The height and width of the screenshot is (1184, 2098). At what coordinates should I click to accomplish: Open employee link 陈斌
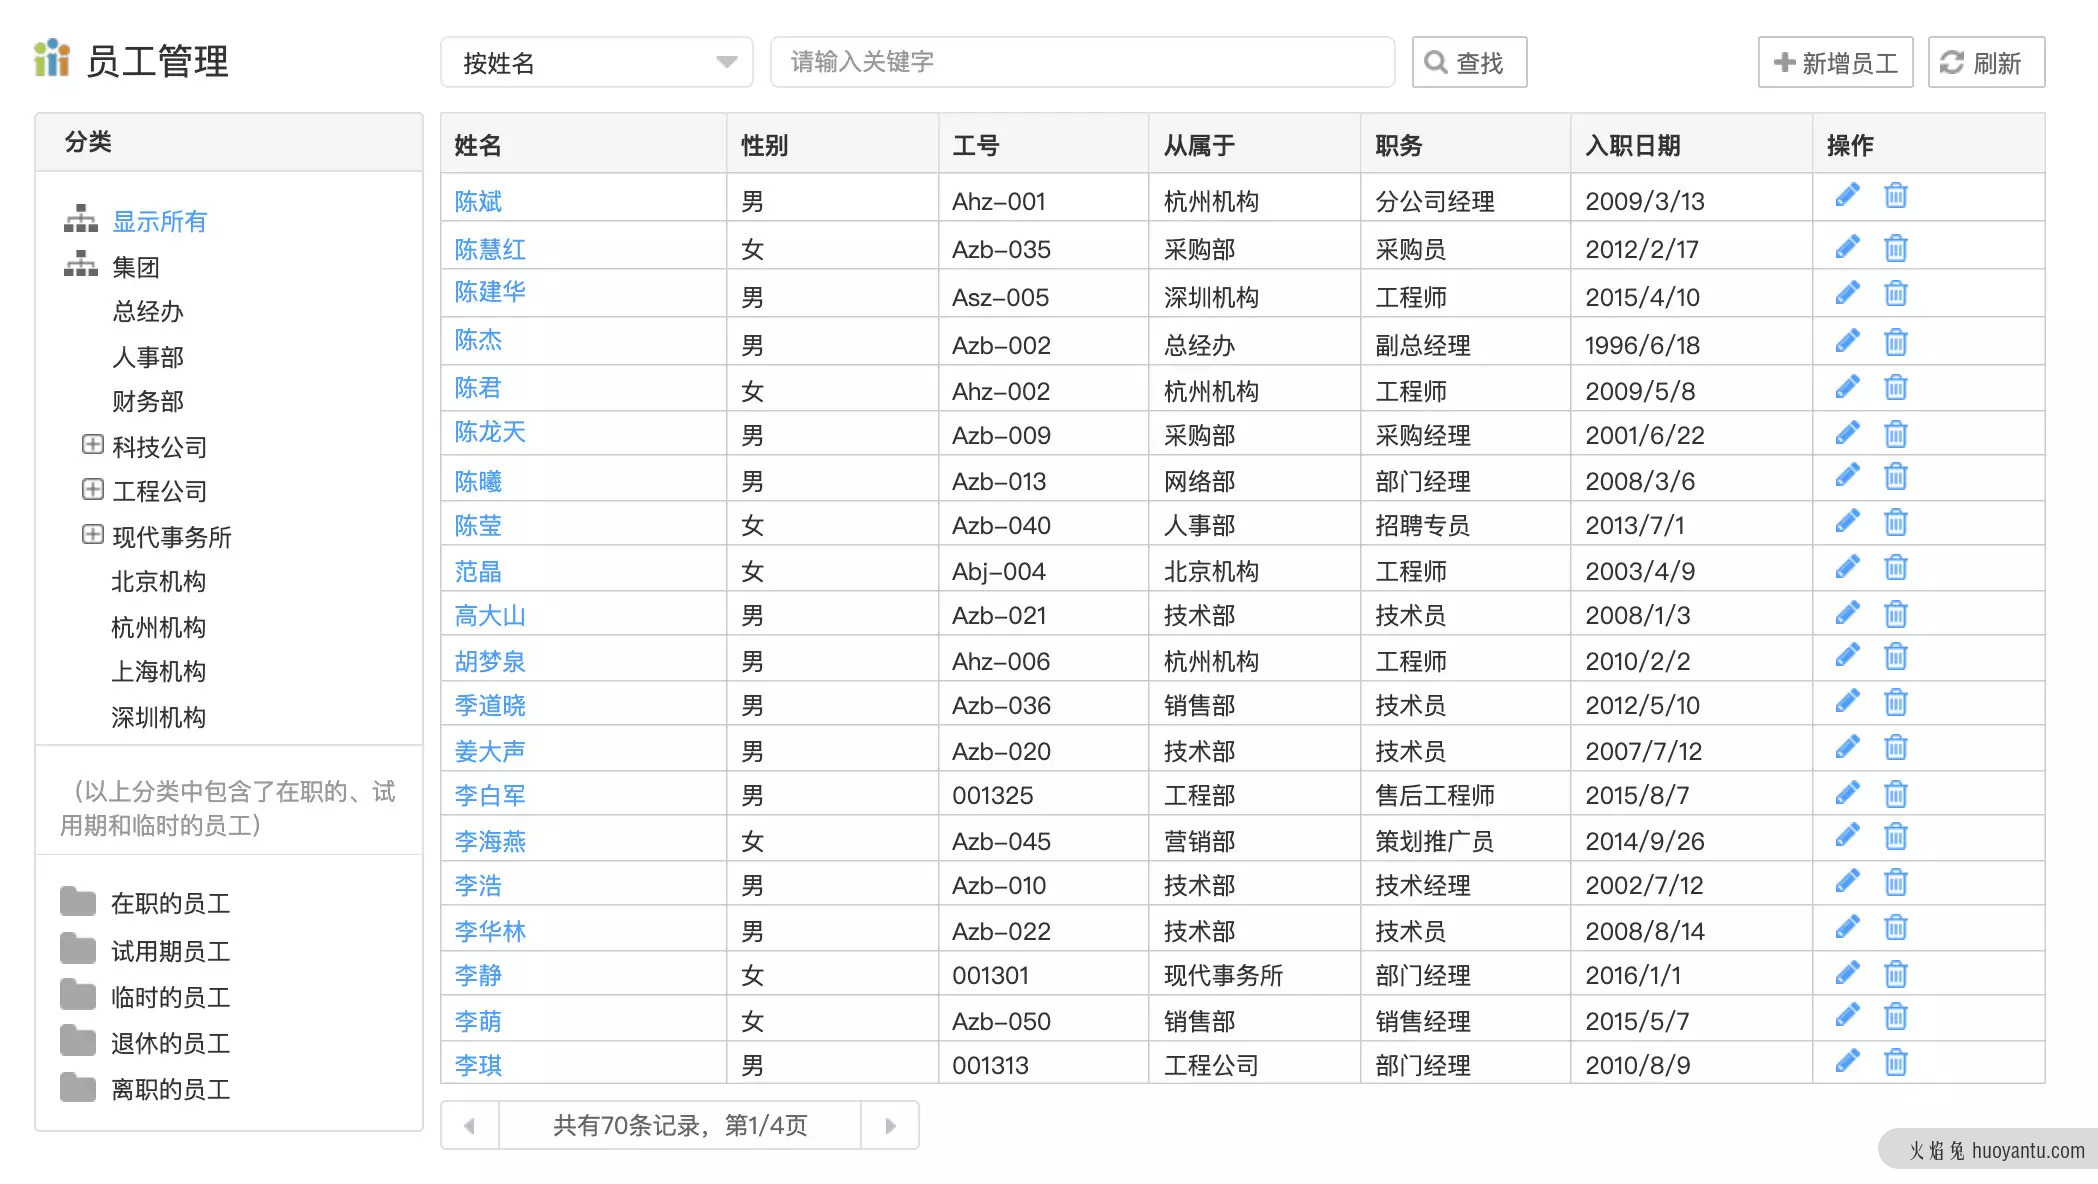(478, 201)
